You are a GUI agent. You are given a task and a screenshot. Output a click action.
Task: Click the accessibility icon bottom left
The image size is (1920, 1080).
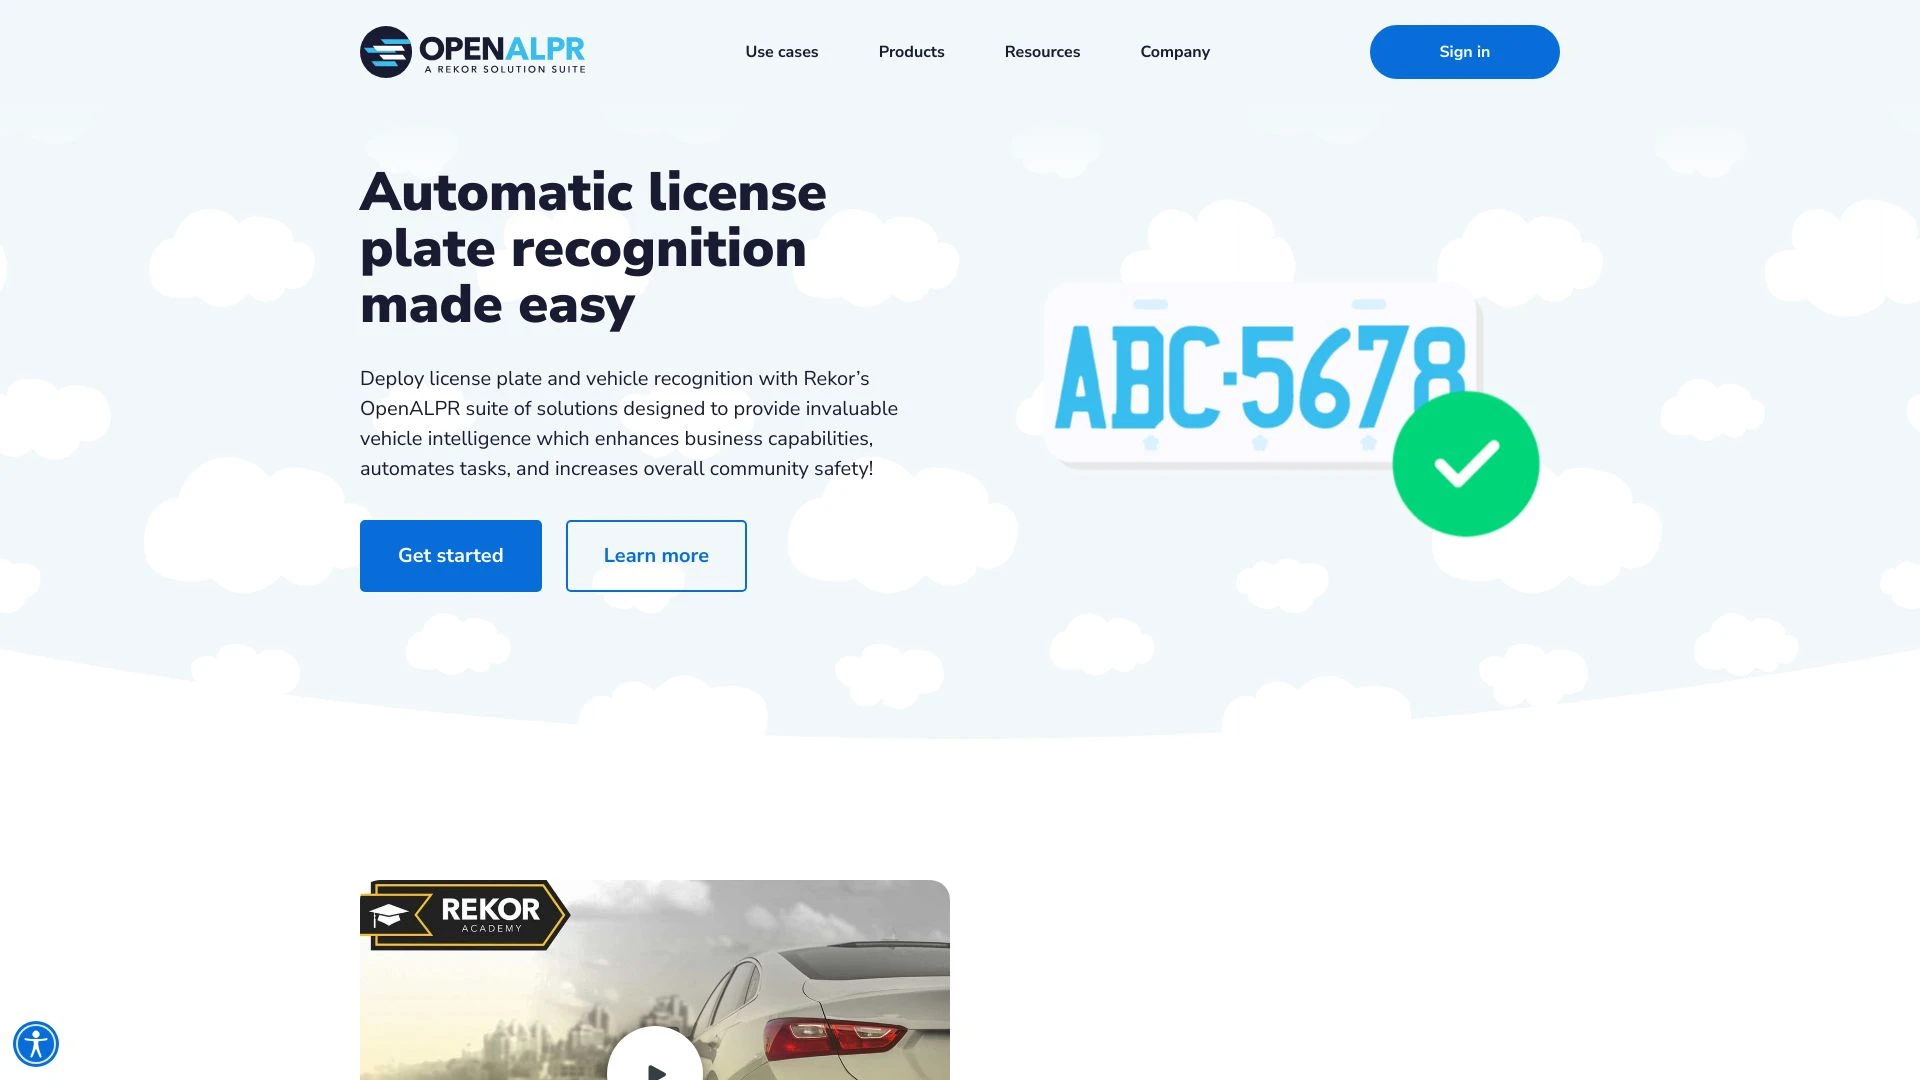click(x=36, y=1044)
